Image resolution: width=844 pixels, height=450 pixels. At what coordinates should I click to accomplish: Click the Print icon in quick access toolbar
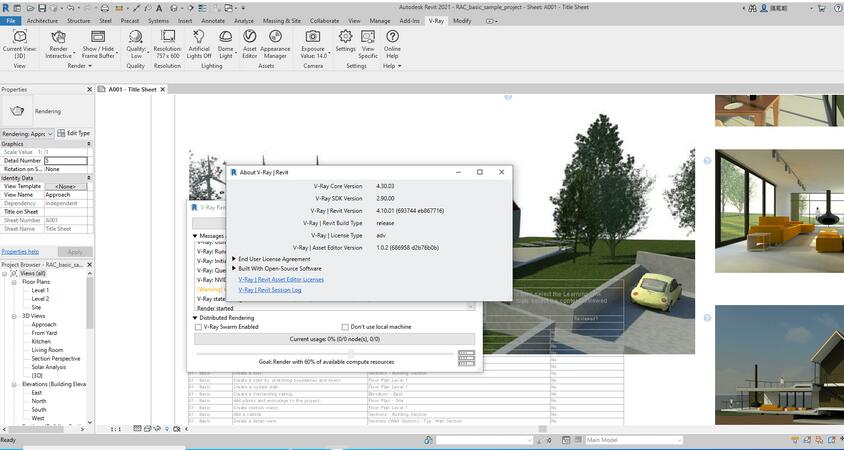pyautogui.click(x=105, y=8)
